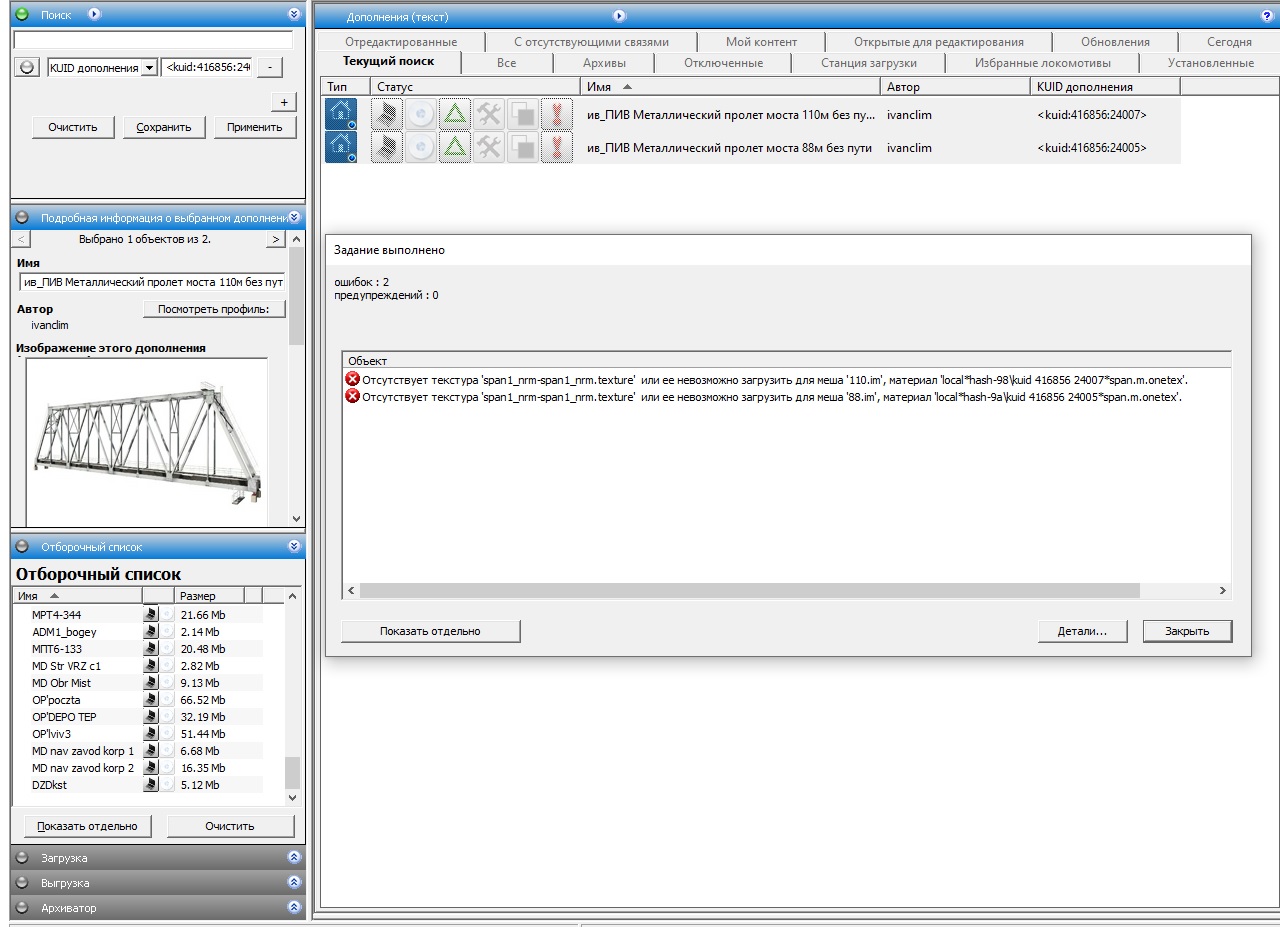Click the red faulty status icon for the 110м bridge
Screen dimensions: 1280x927
556,115
